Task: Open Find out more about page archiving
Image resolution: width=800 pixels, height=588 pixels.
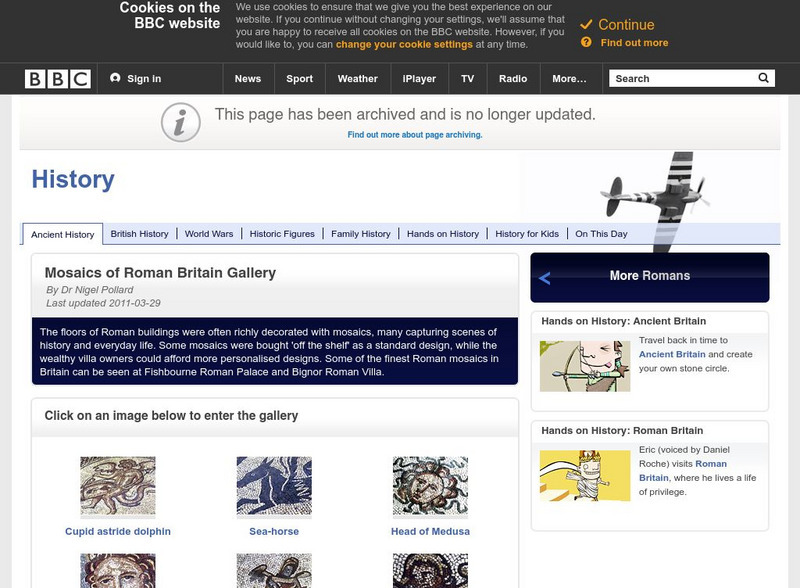Action: click(415, 135)
